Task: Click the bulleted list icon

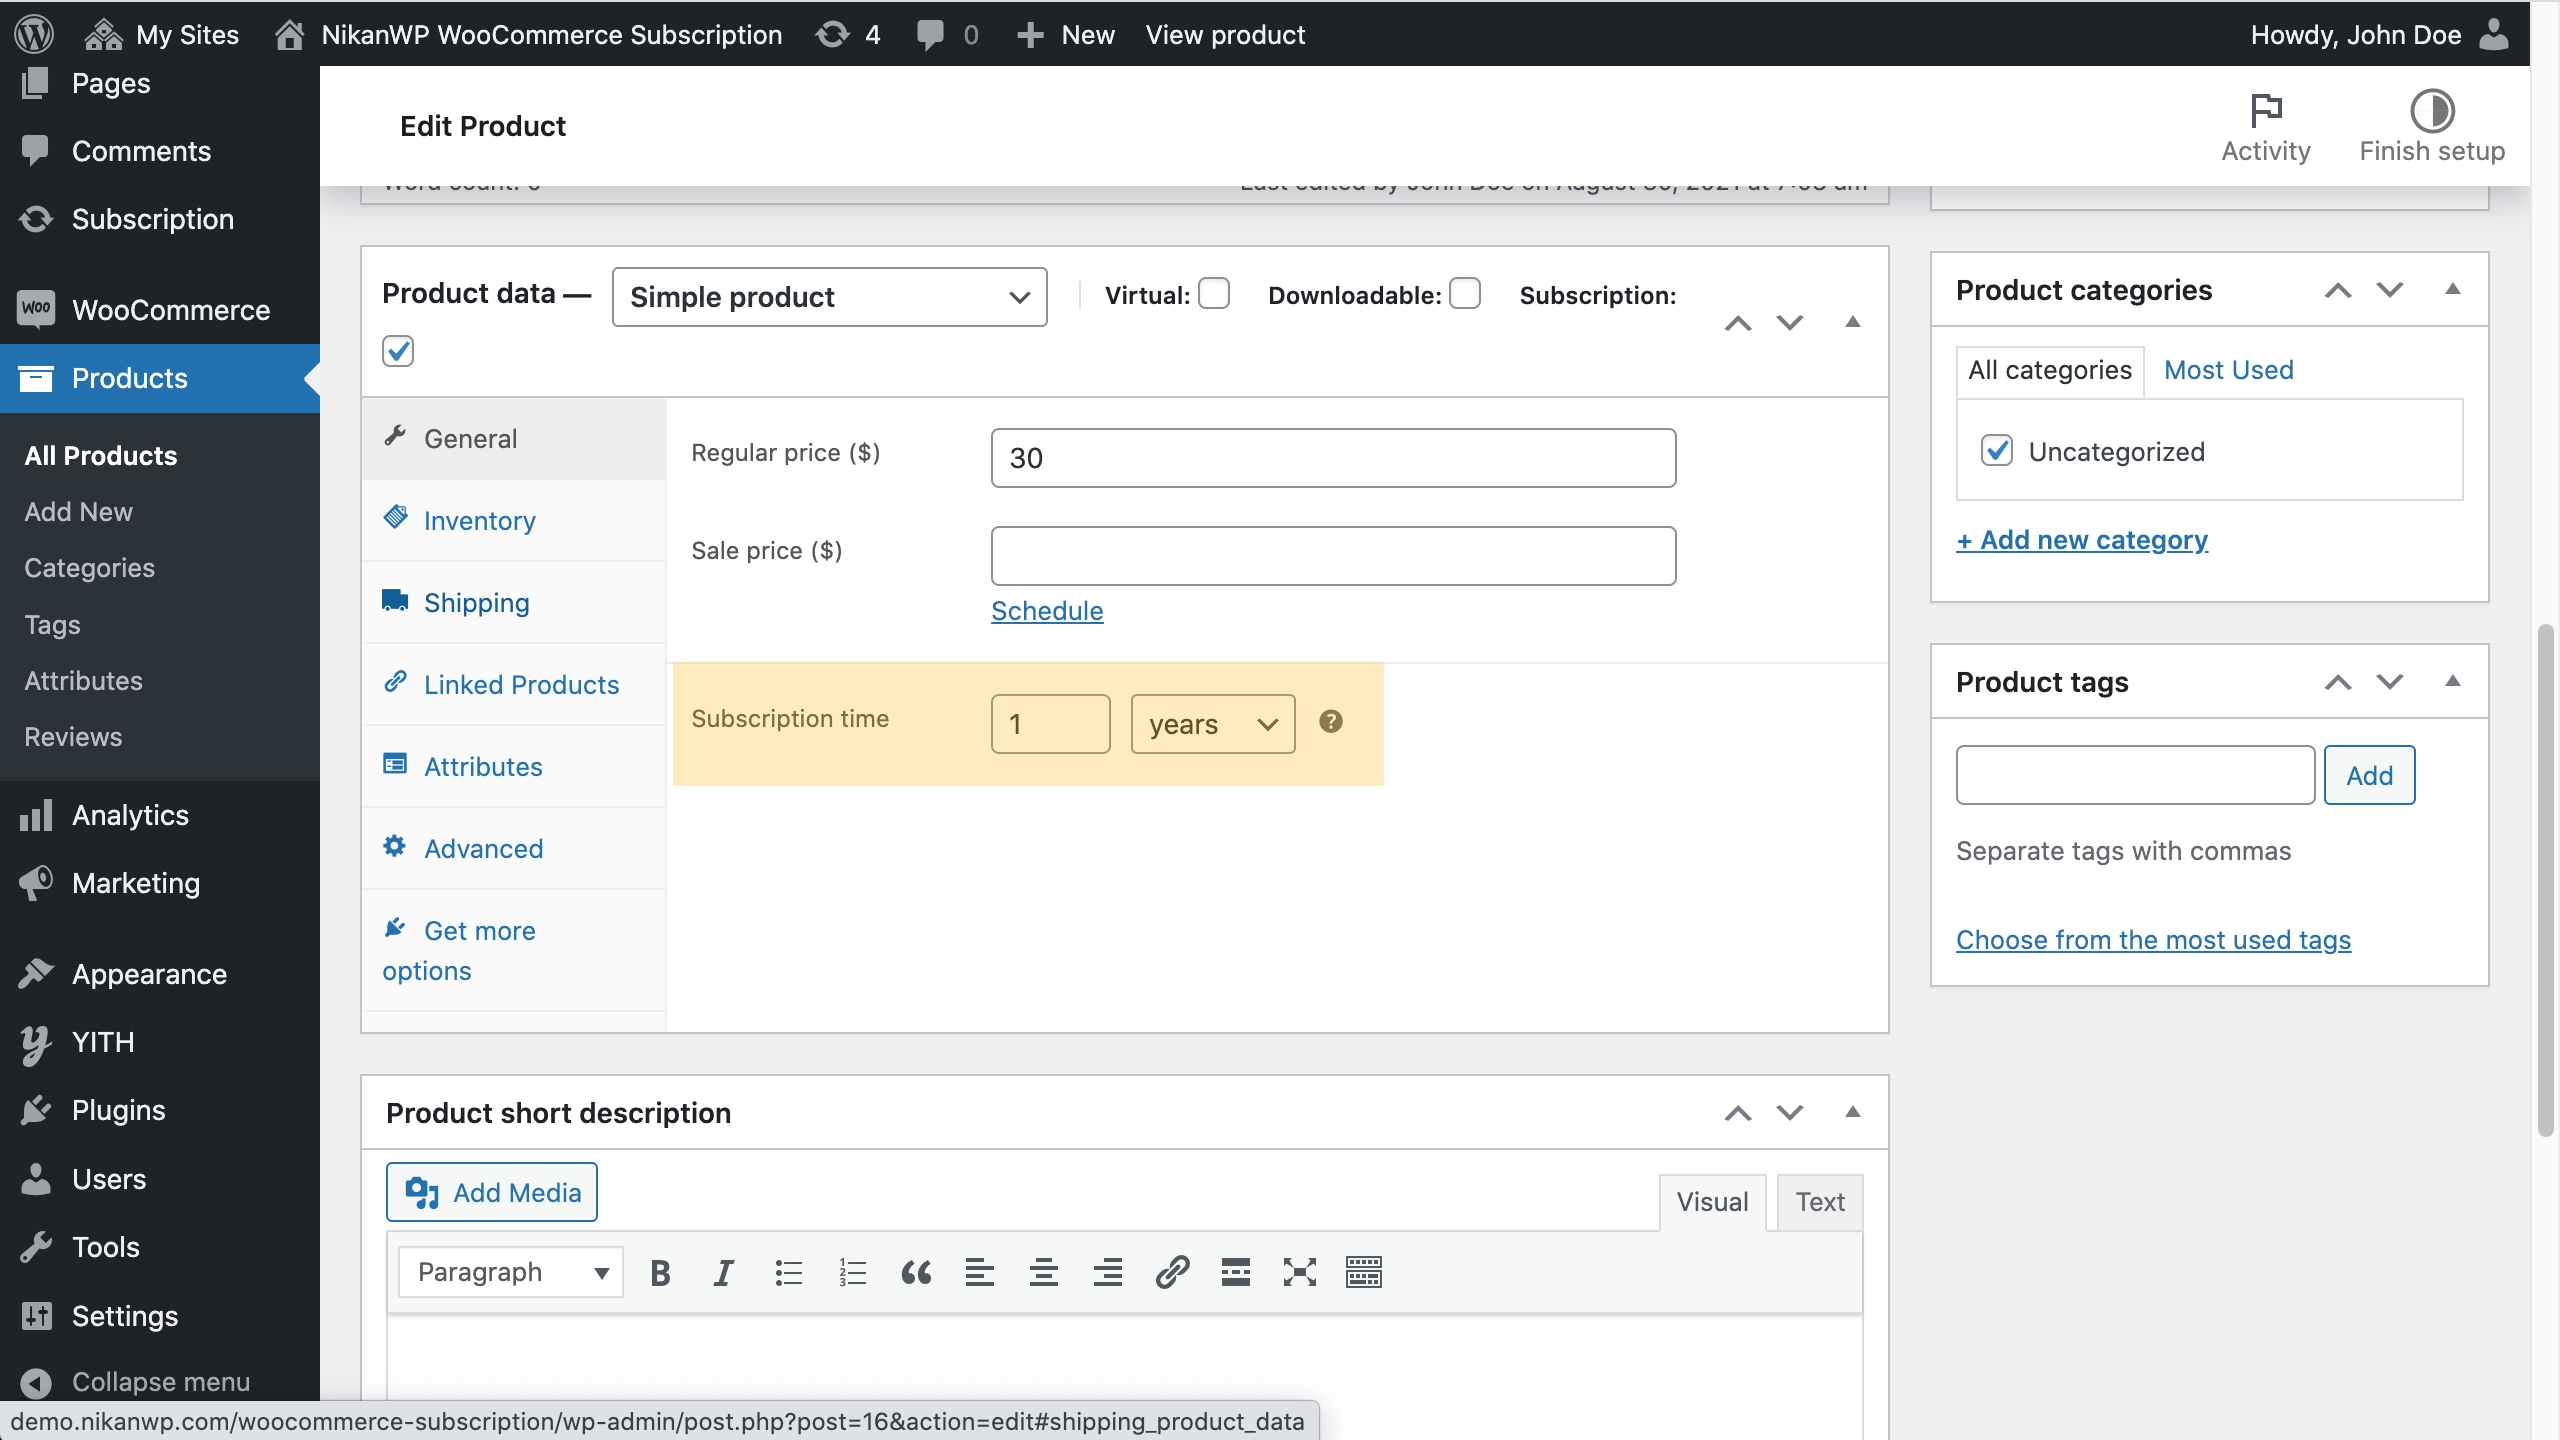Action: (x=788, y=1273)
